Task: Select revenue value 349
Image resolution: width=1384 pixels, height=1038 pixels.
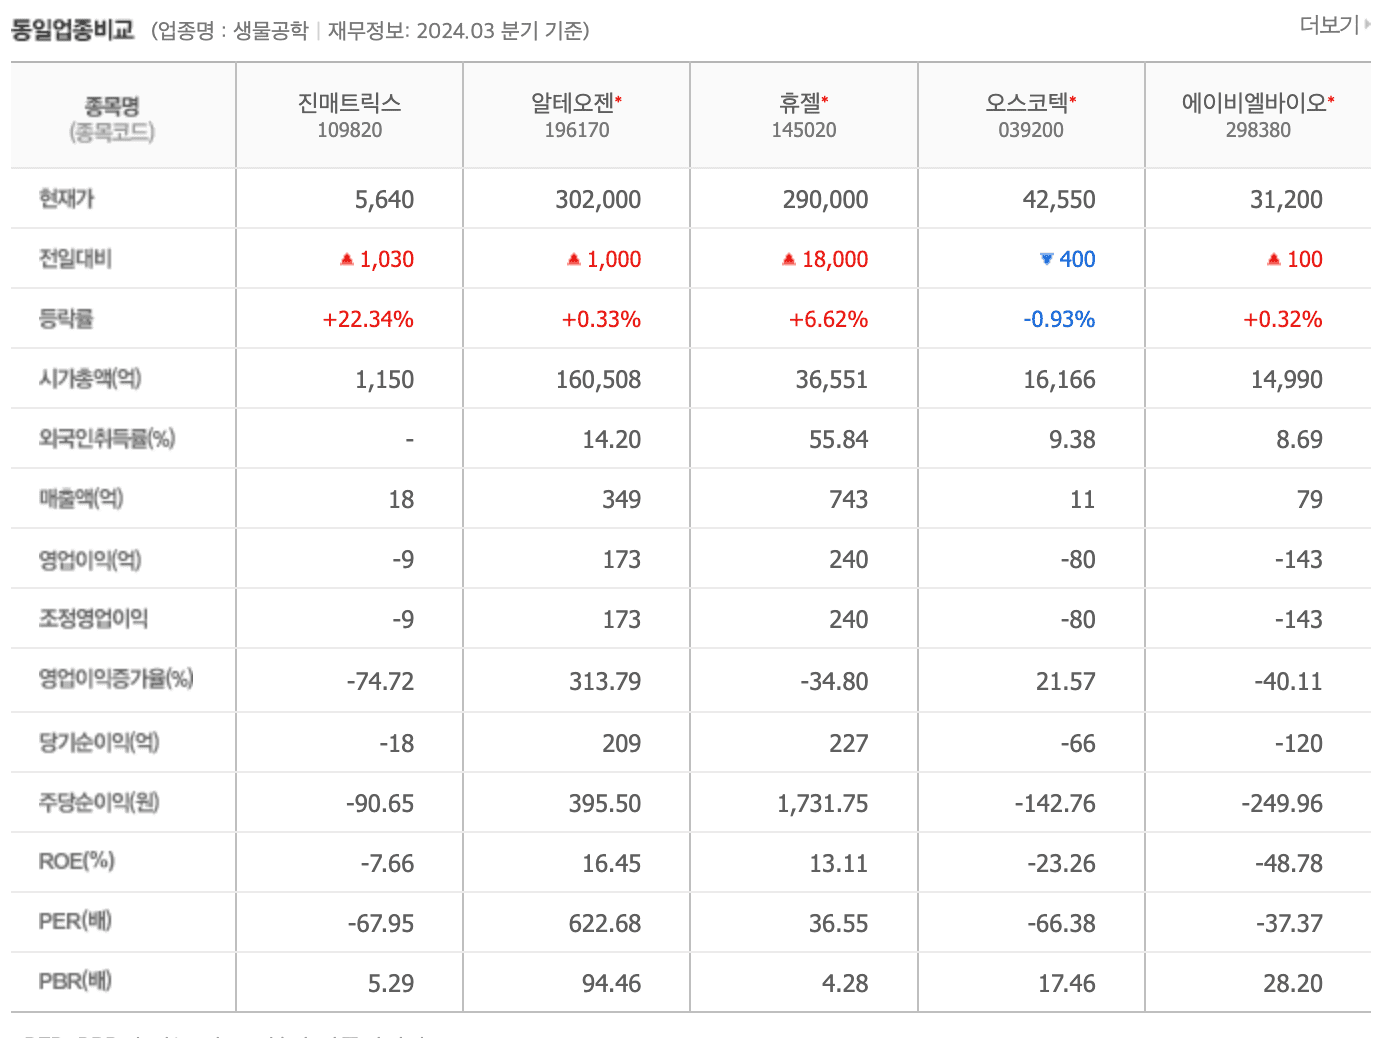Action: click(x=621, y=500)
